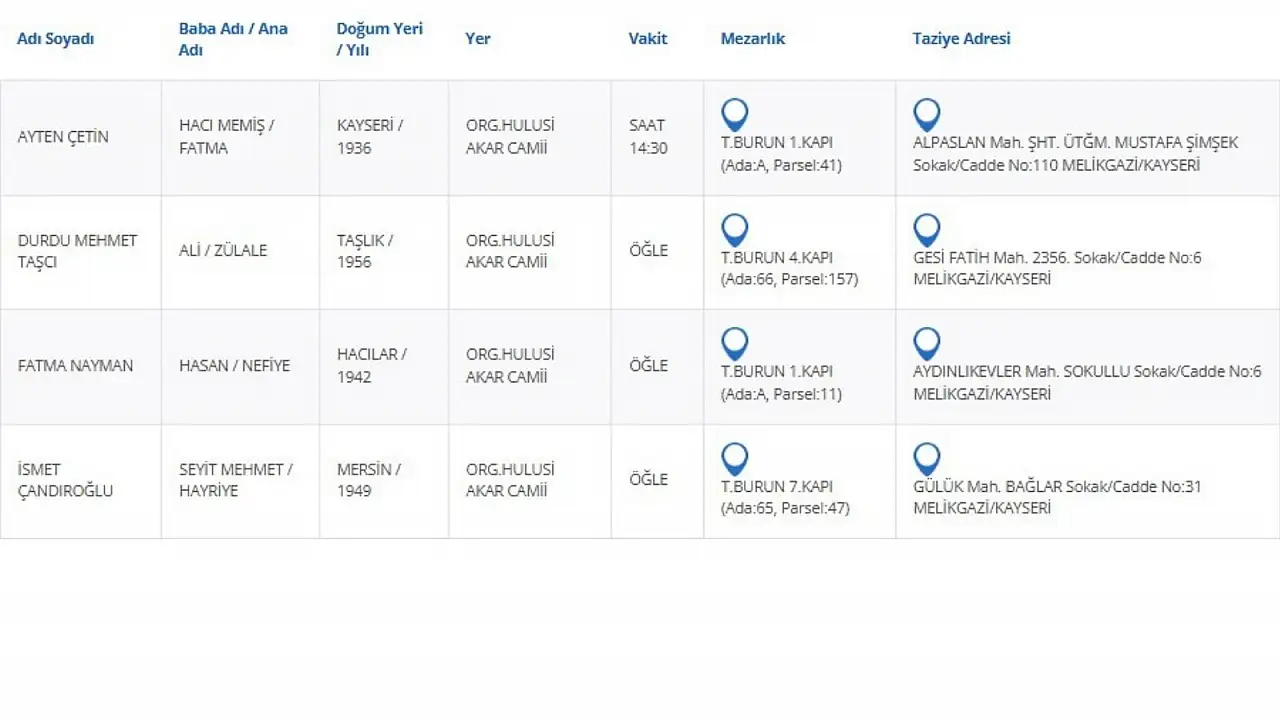Viewport: 1280px width, 723px height.
Task: Click the Baba Adı / Ana Adı header
Action: click(x=233, y=39)
